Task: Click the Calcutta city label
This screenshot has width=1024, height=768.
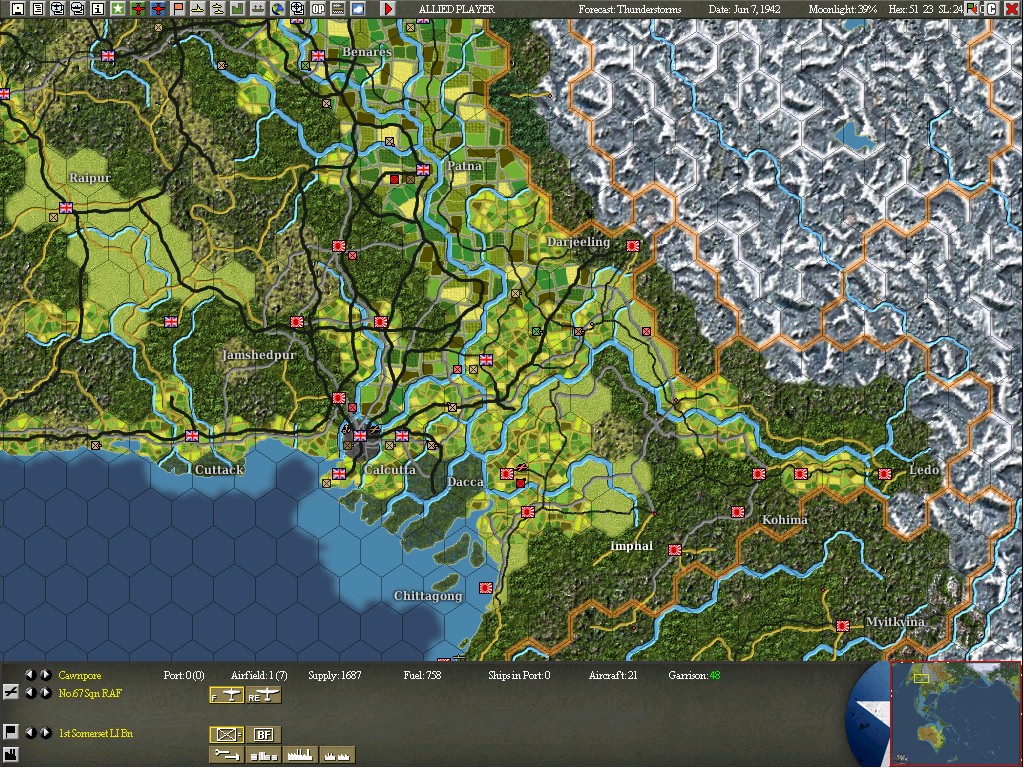Action: click(390, 470)
